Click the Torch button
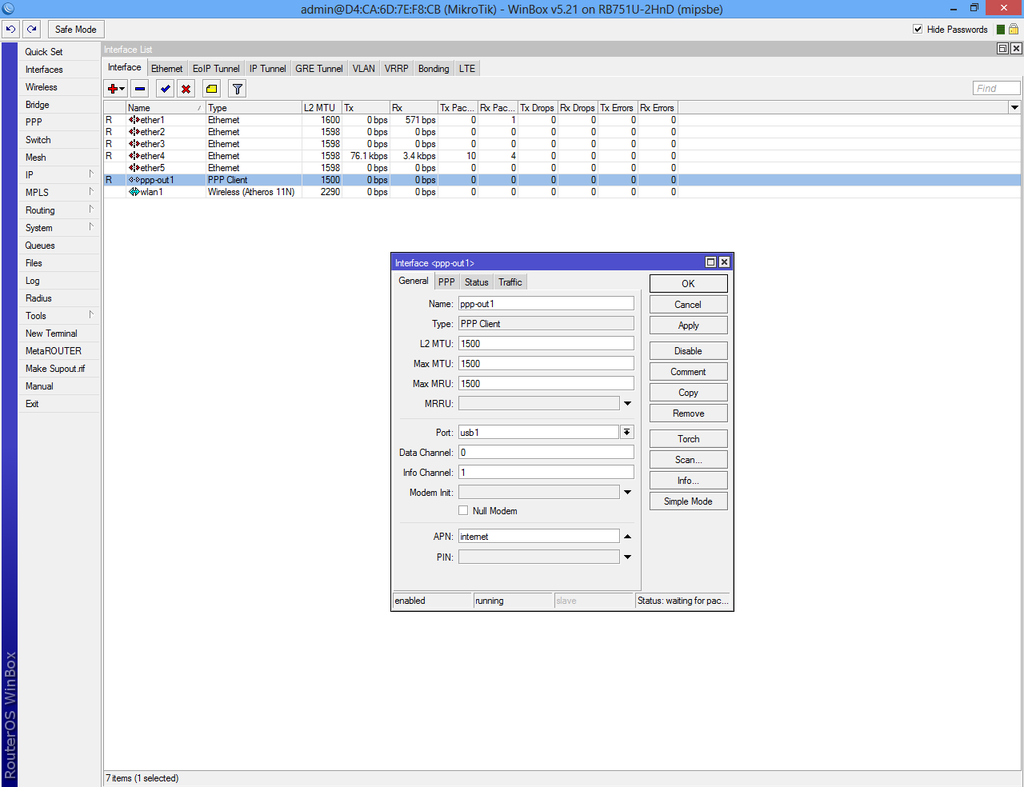 coord(687,438)
